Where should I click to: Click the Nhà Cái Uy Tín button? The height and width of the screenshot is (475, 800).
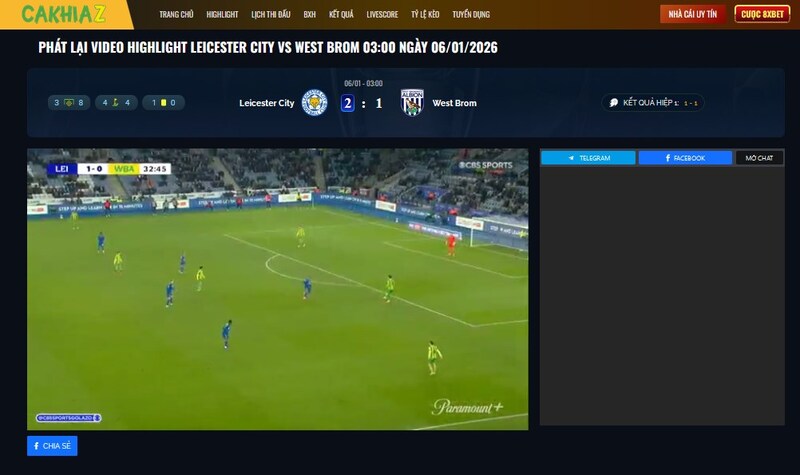click(x=693, y=15)
